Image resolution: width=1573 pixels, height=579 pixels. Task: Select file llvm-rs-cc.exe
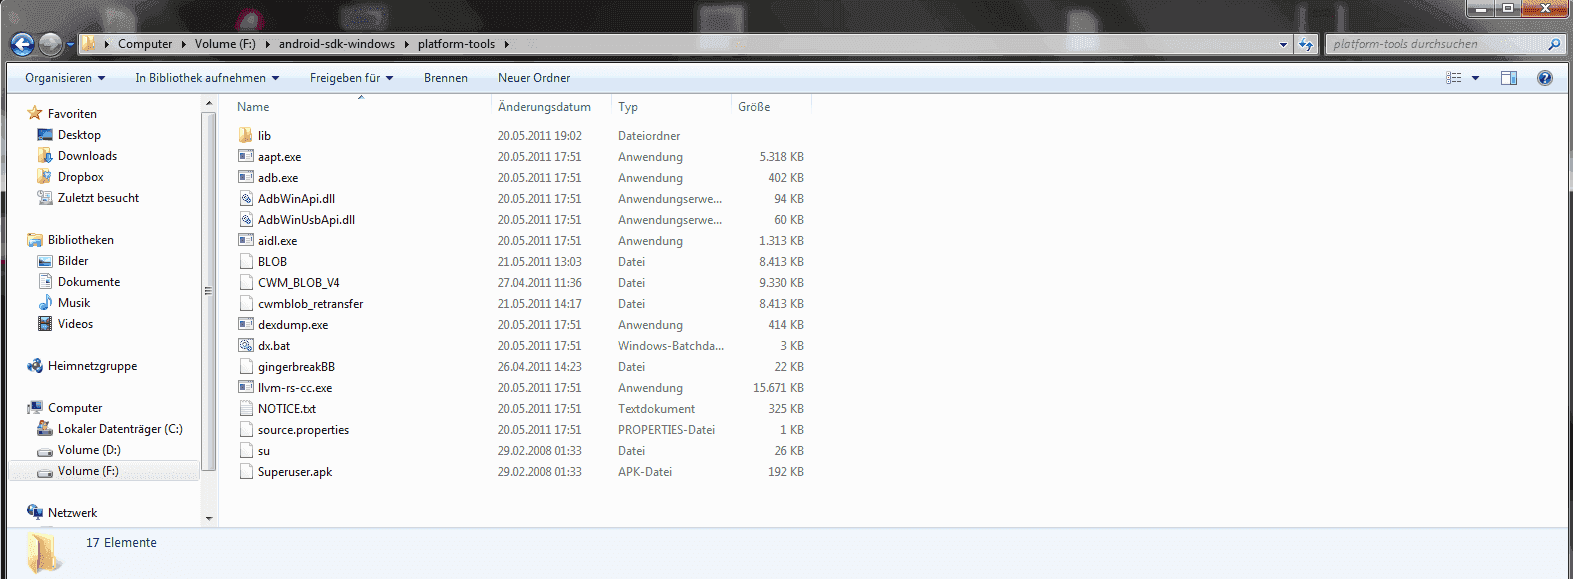[x=295, y=388]
